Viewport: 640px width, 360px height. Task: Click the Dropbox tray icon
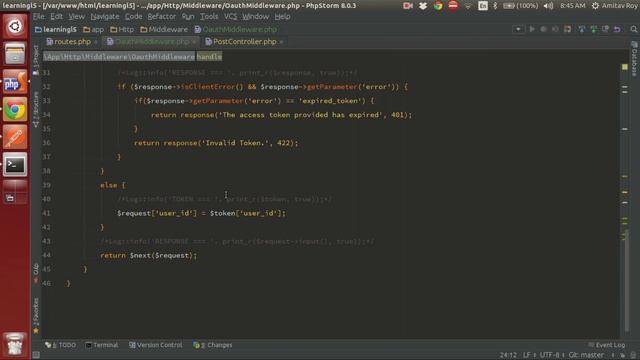(x=423, y=6)
